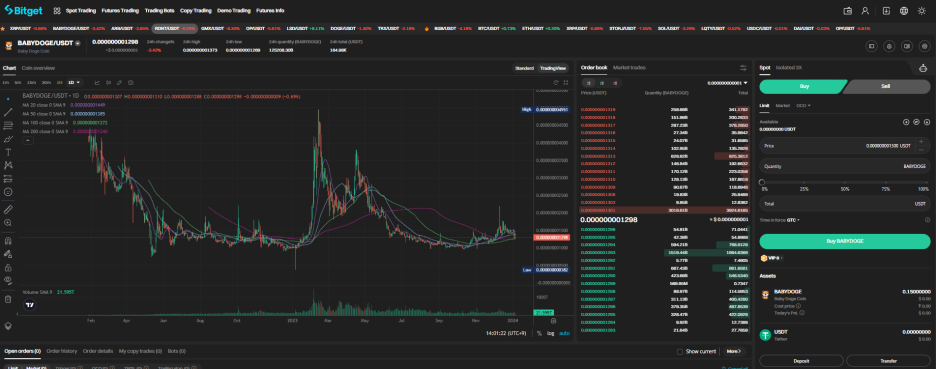Viewport: 936px width, 369px height.
Task: Select the Market order type
Action: (783, 106)
